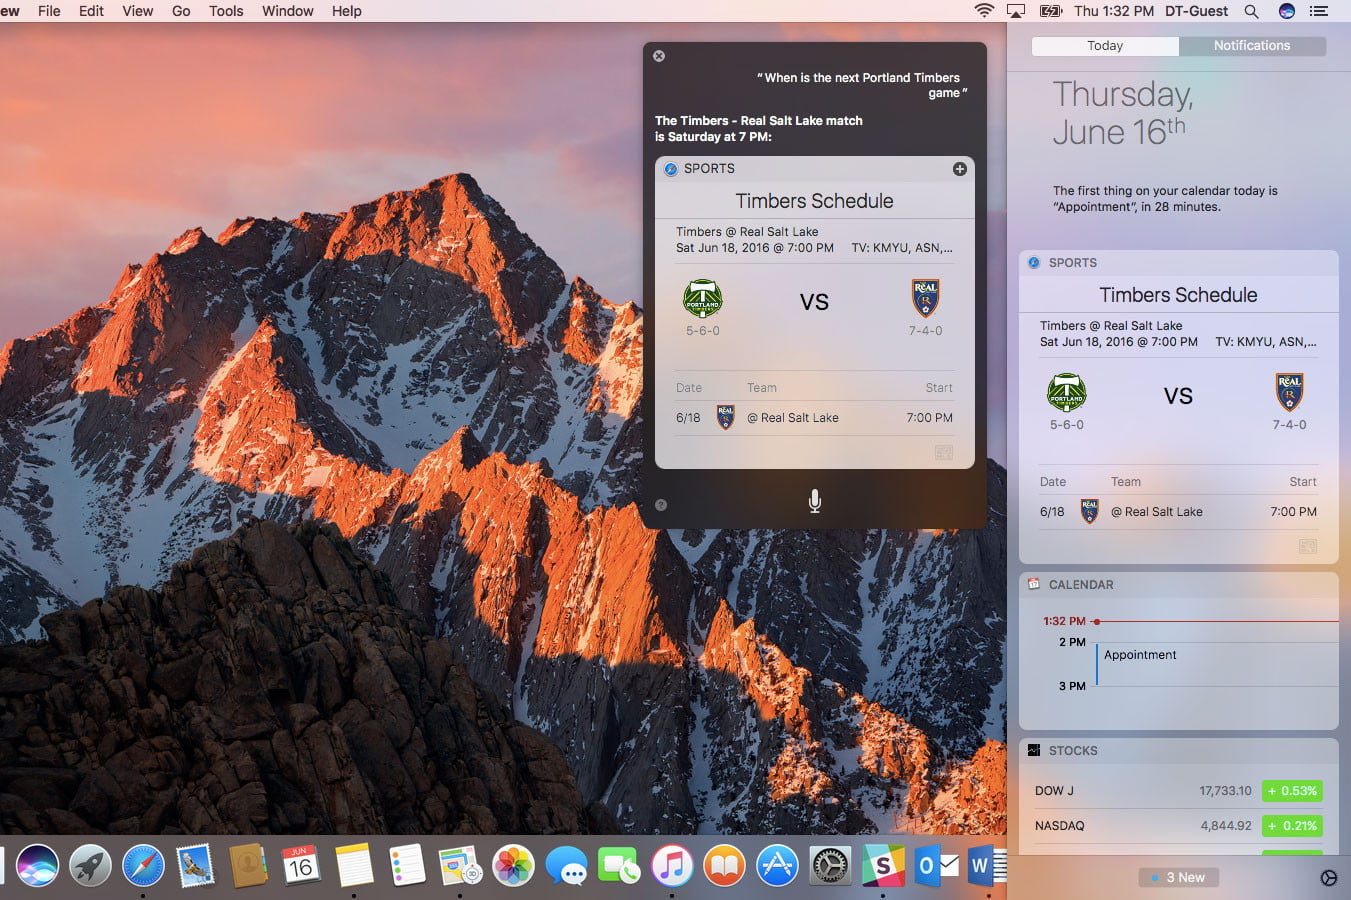This screenshot has height=900, width=1351.
Task: Open Spotlight search magnifier in menu bar
Action: pos(1251,11)
